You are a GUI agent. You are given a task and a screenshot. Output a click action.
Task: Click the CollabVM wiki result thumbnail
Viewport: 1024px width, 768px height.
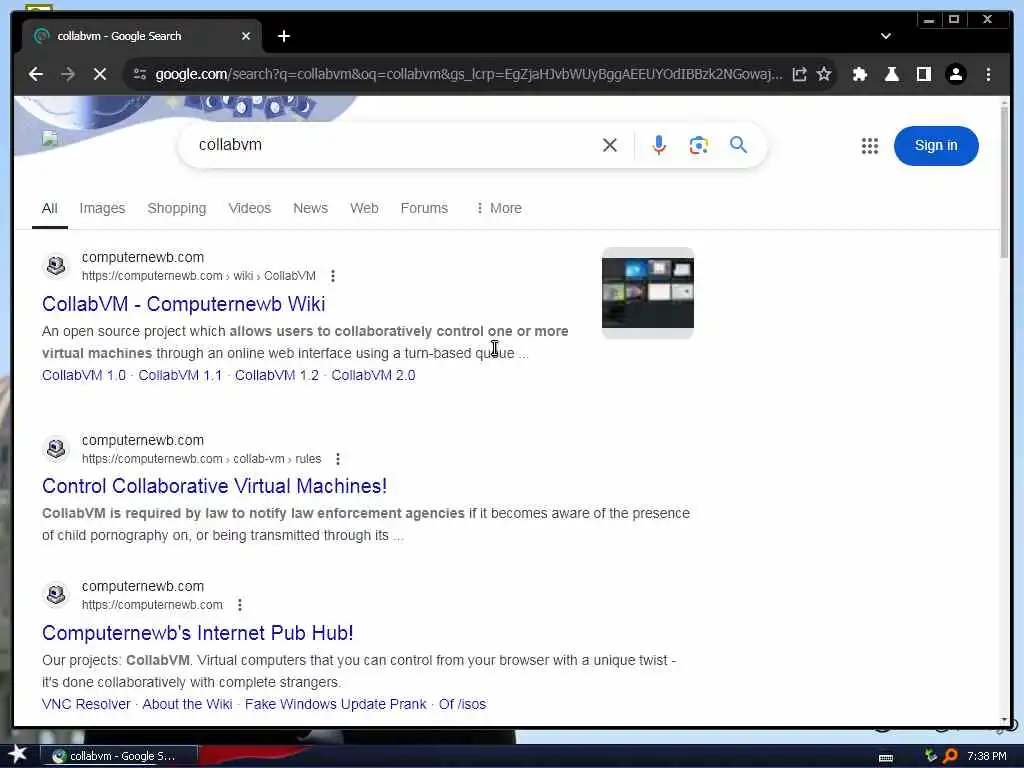[647, 293]
